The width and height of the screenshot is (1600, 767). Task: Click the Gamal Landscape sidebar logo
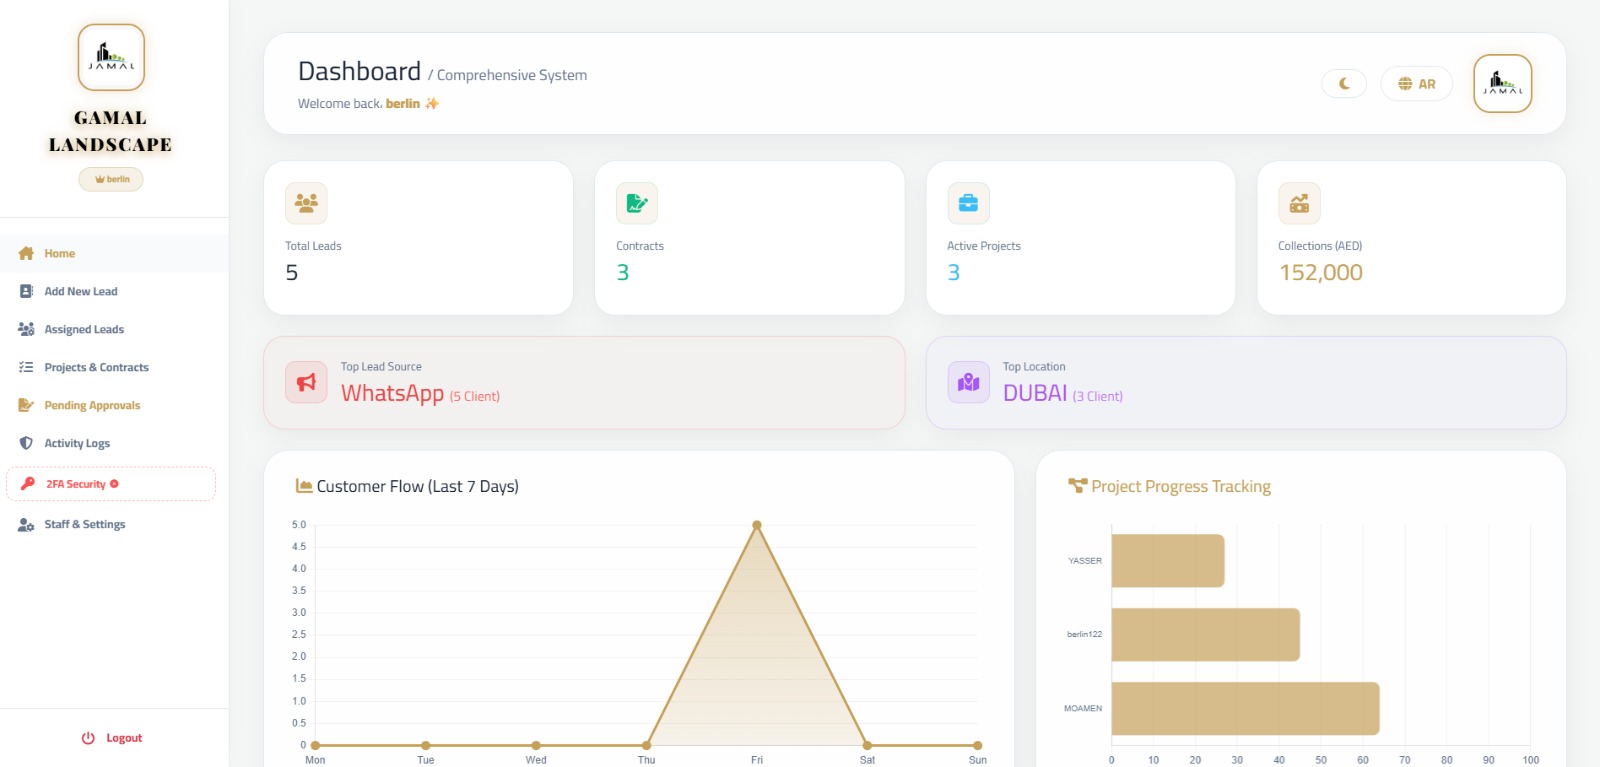(111, 57)
